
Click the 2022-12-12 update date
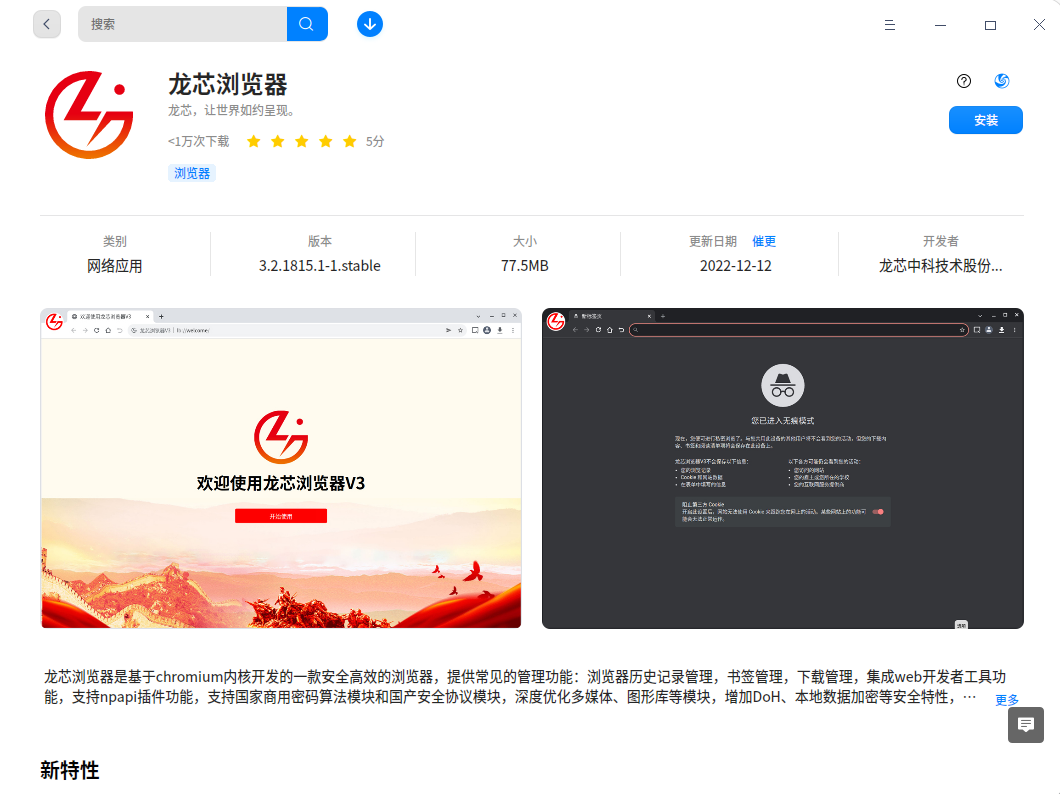(736, 266)
